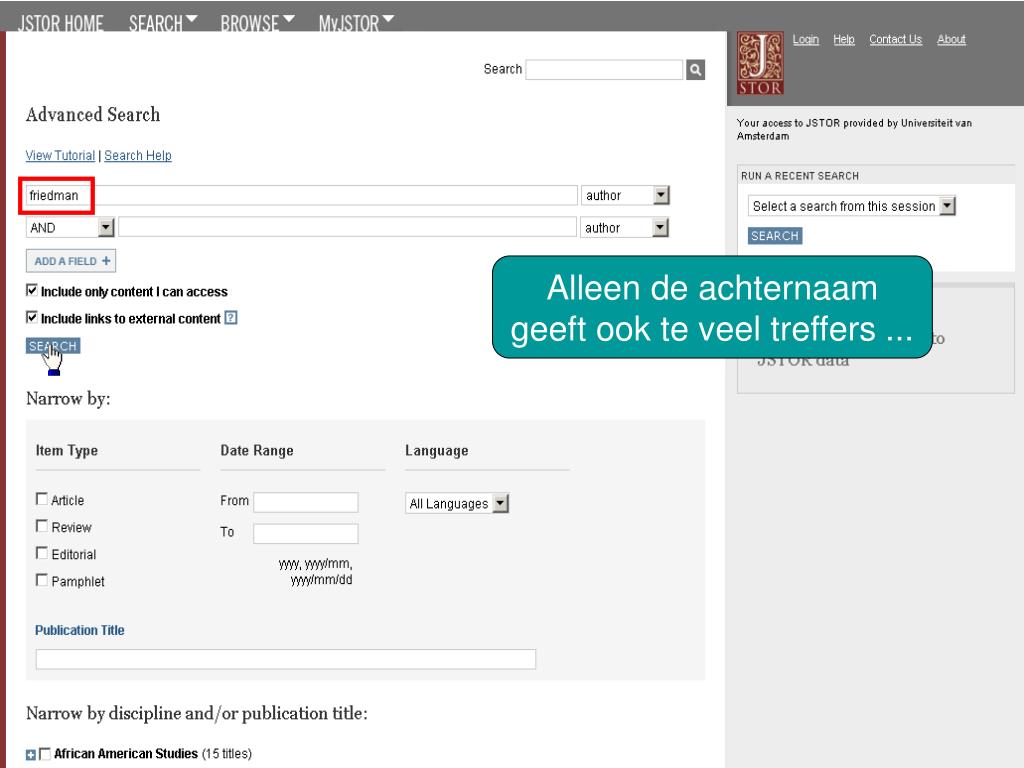
Task: Click the About link
Action: click(951, 39)
